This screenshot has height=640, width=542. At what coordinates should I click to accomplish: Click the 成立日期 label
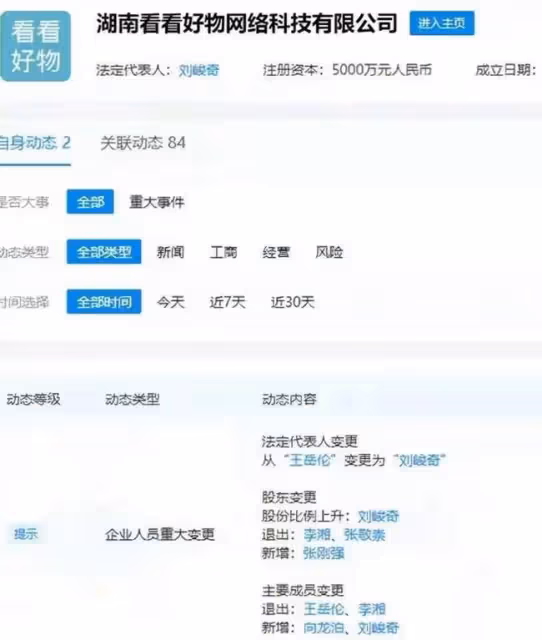pos(506,70)
